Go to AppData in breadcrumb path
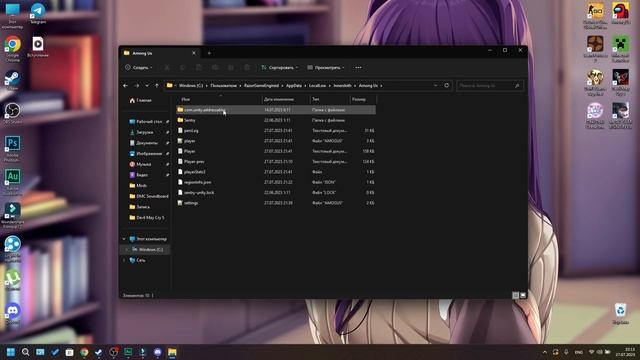Screen dimensions: 640x360 tap(294, 86)
